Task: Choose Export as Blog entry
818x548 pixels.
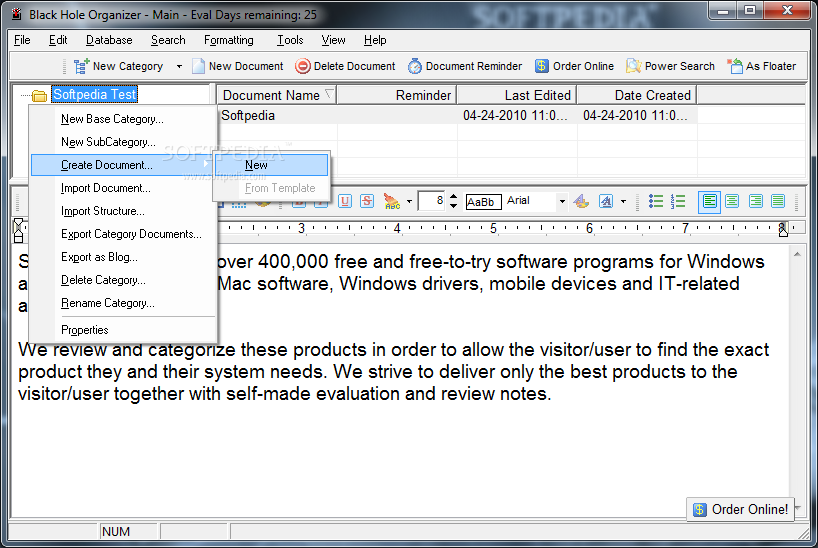Action: point(124,257)
